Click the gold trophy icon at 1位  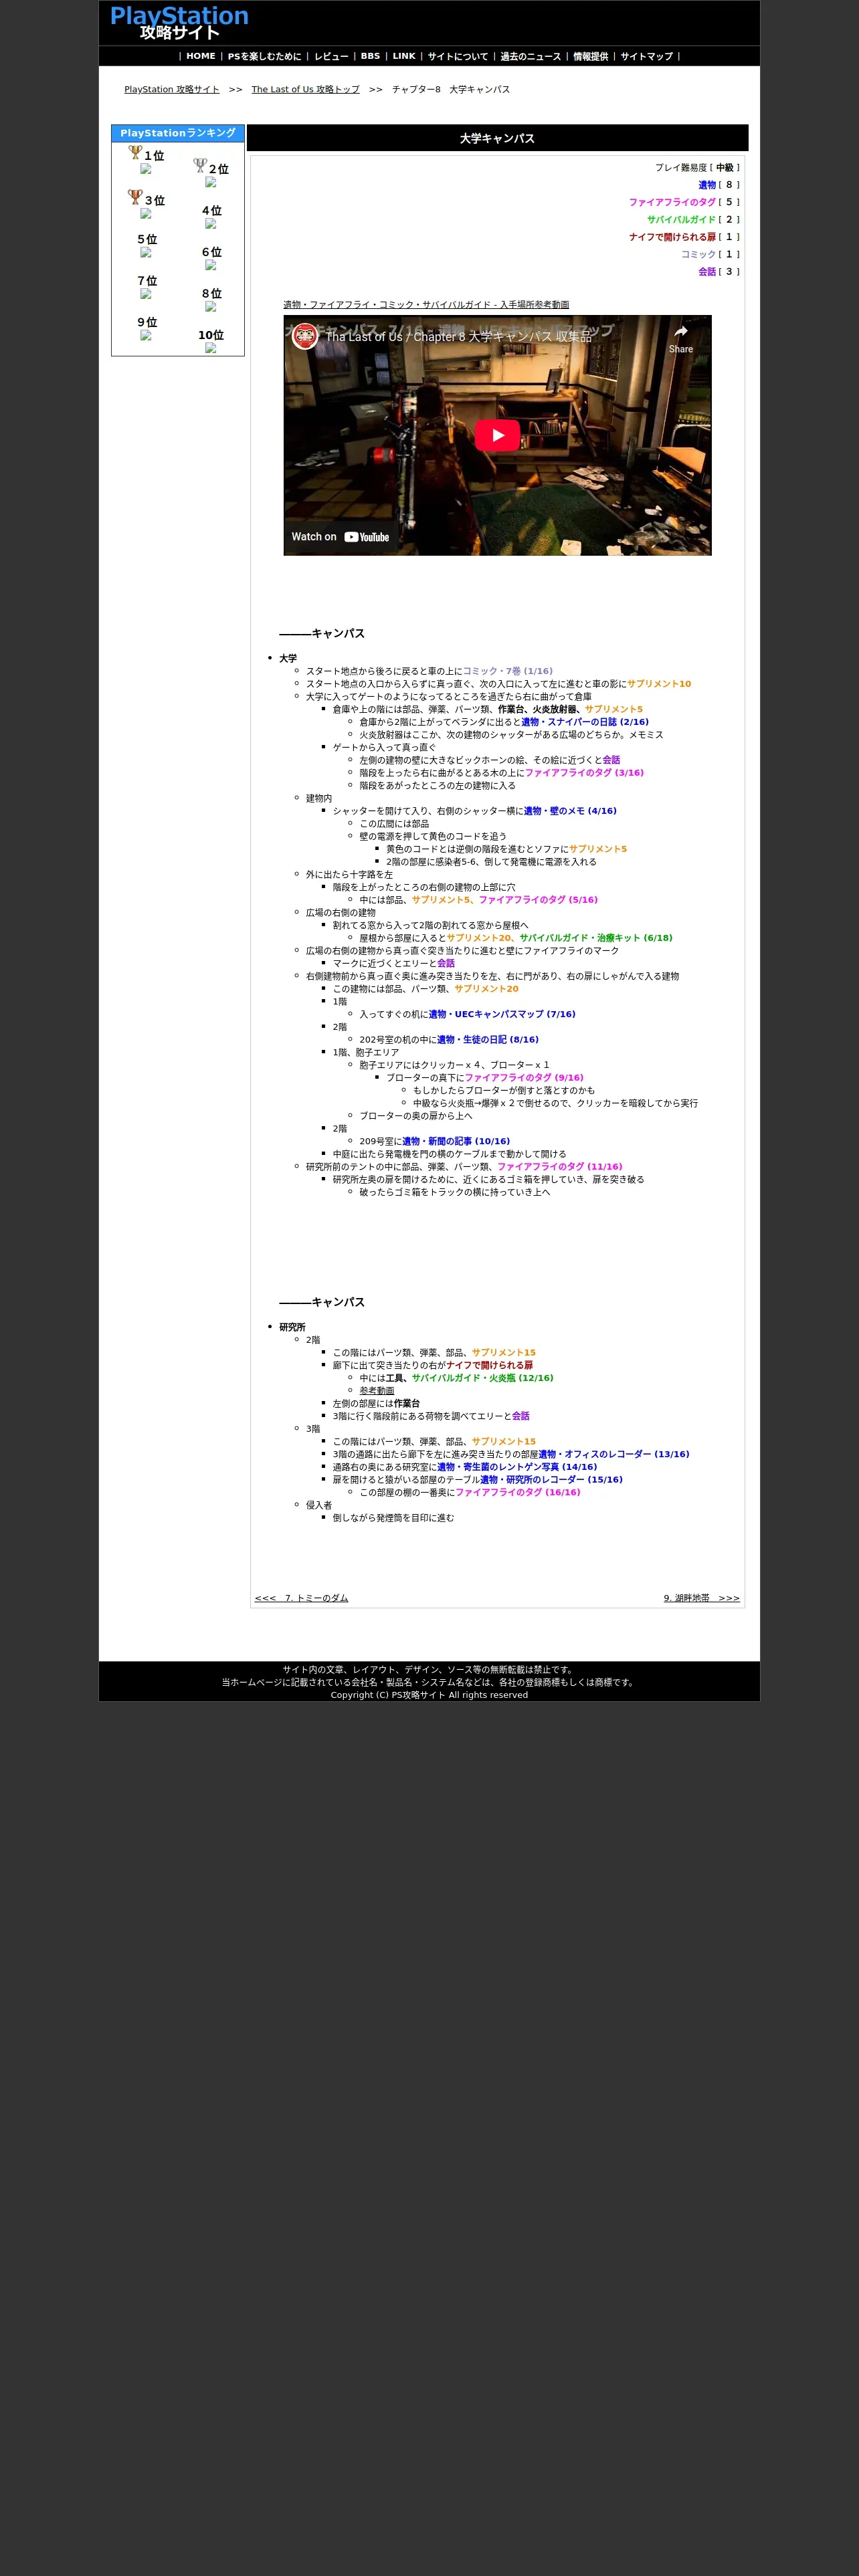[x=136, y=152]
